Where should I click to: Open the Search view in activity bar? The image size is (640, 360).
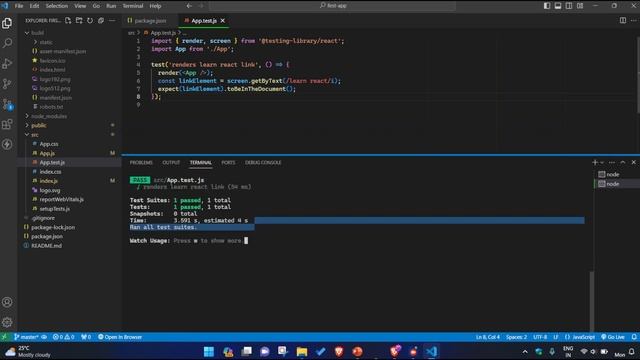pos(7,43)
